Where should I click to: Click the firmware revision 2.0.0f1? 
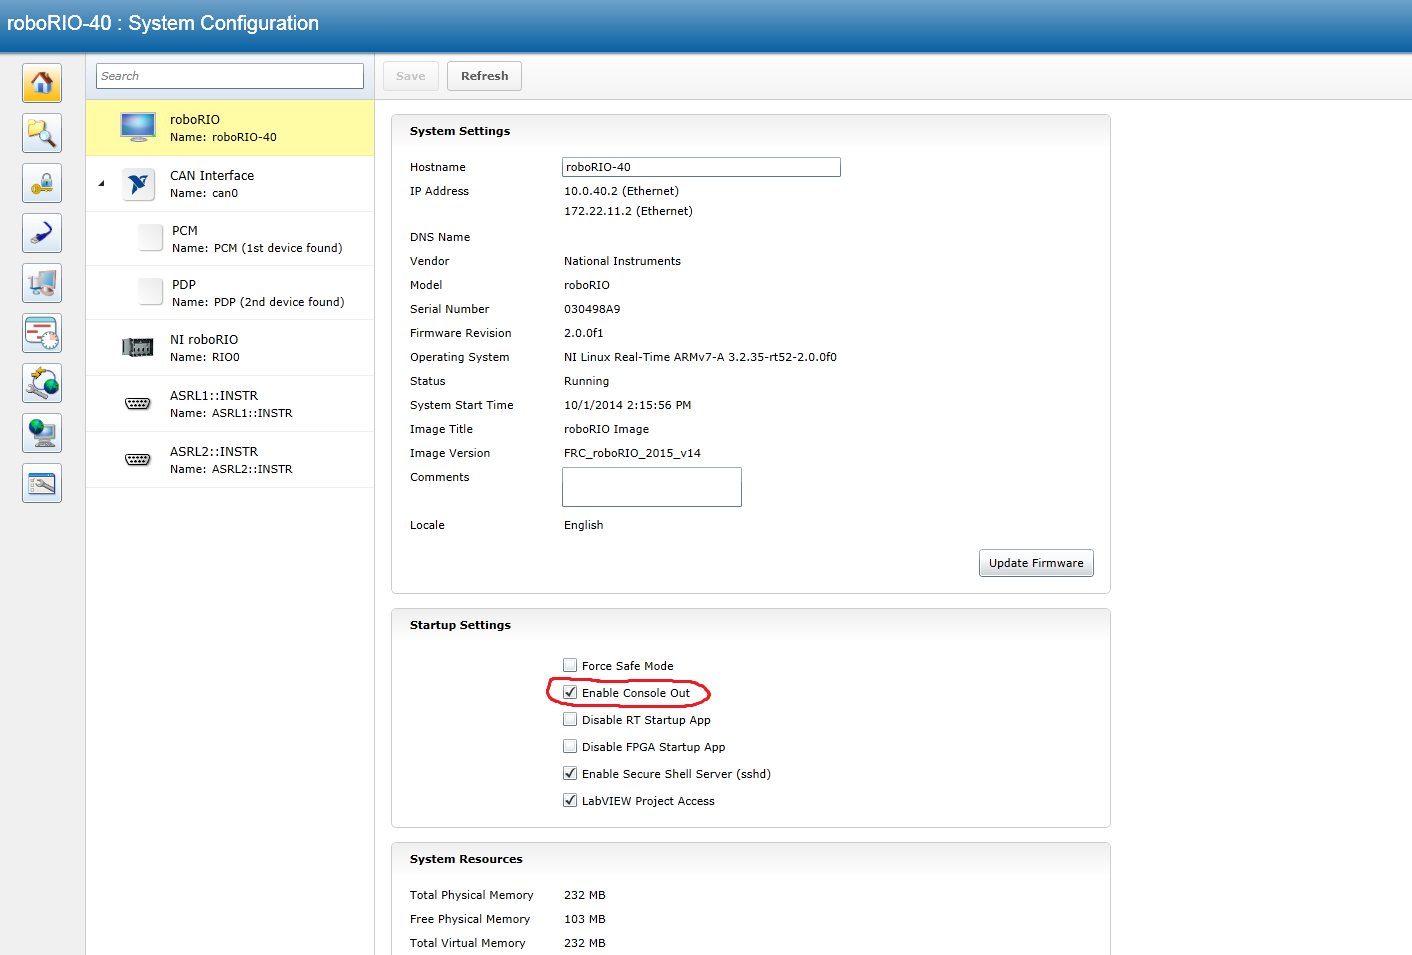pos(584,333)
